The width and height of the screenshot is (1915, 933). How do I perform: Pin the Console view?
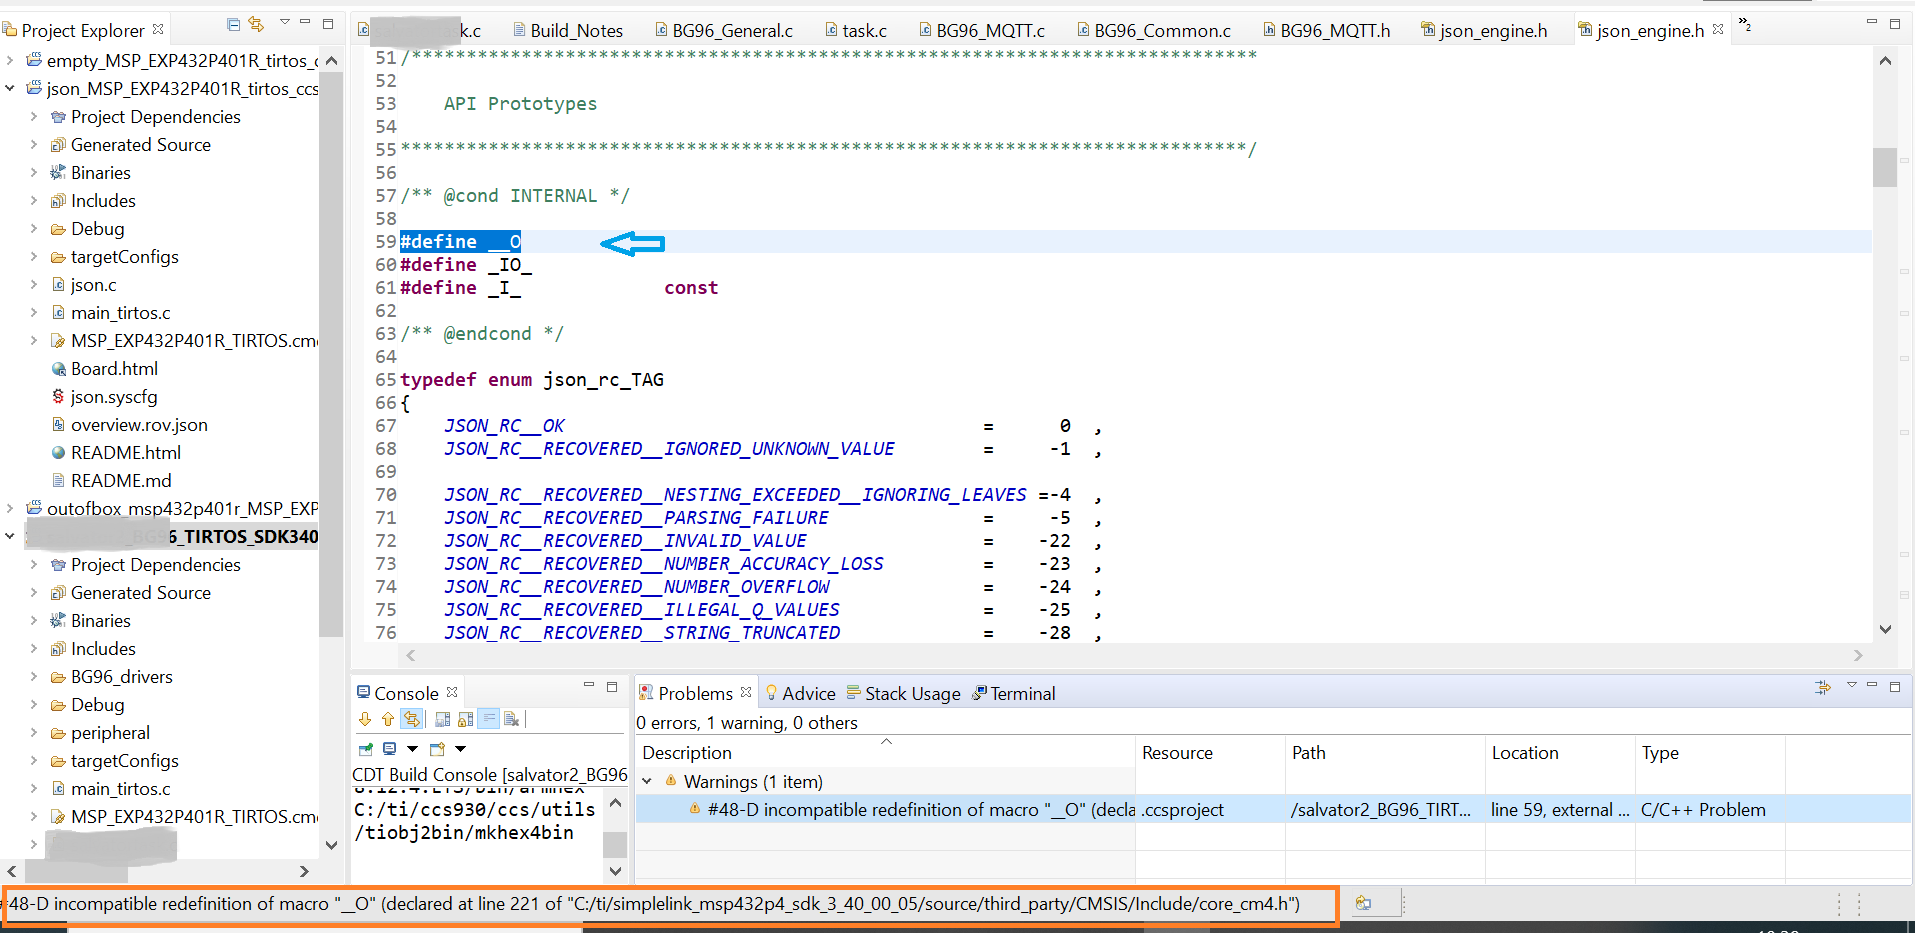click(x=365, y=748)
